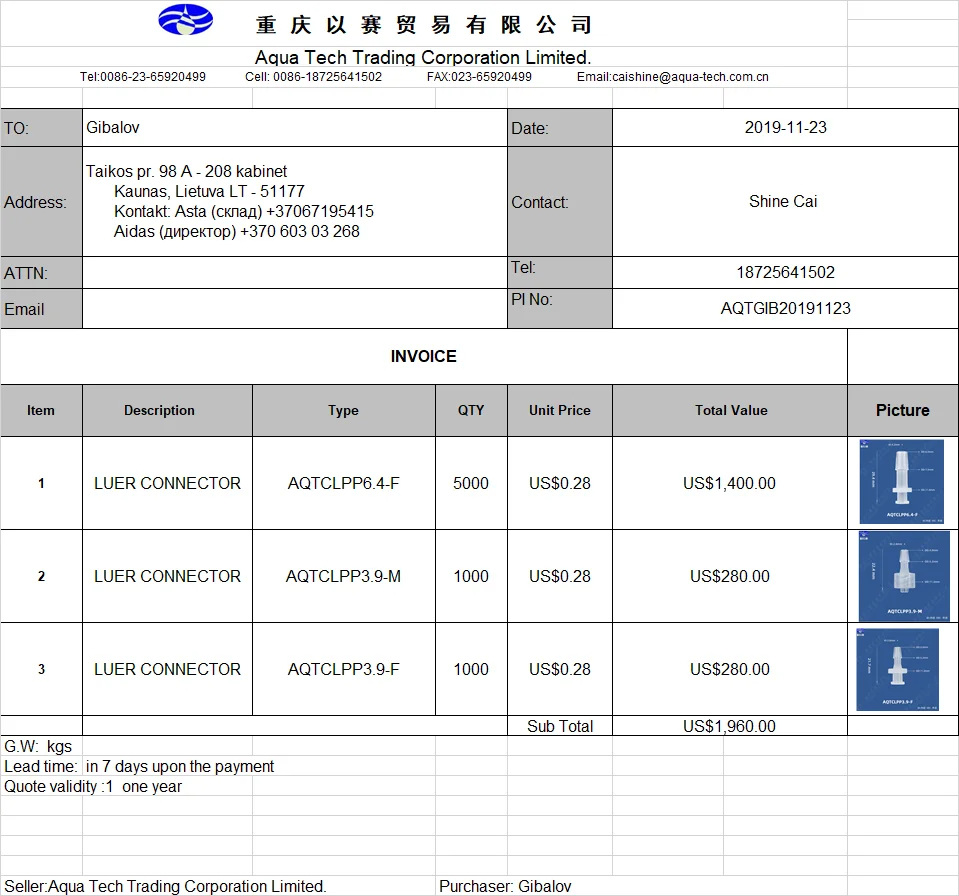Select the Address: label cell
Image resolution: width=959 pixels, height=896 pixels.
click(x=42, y=202)
